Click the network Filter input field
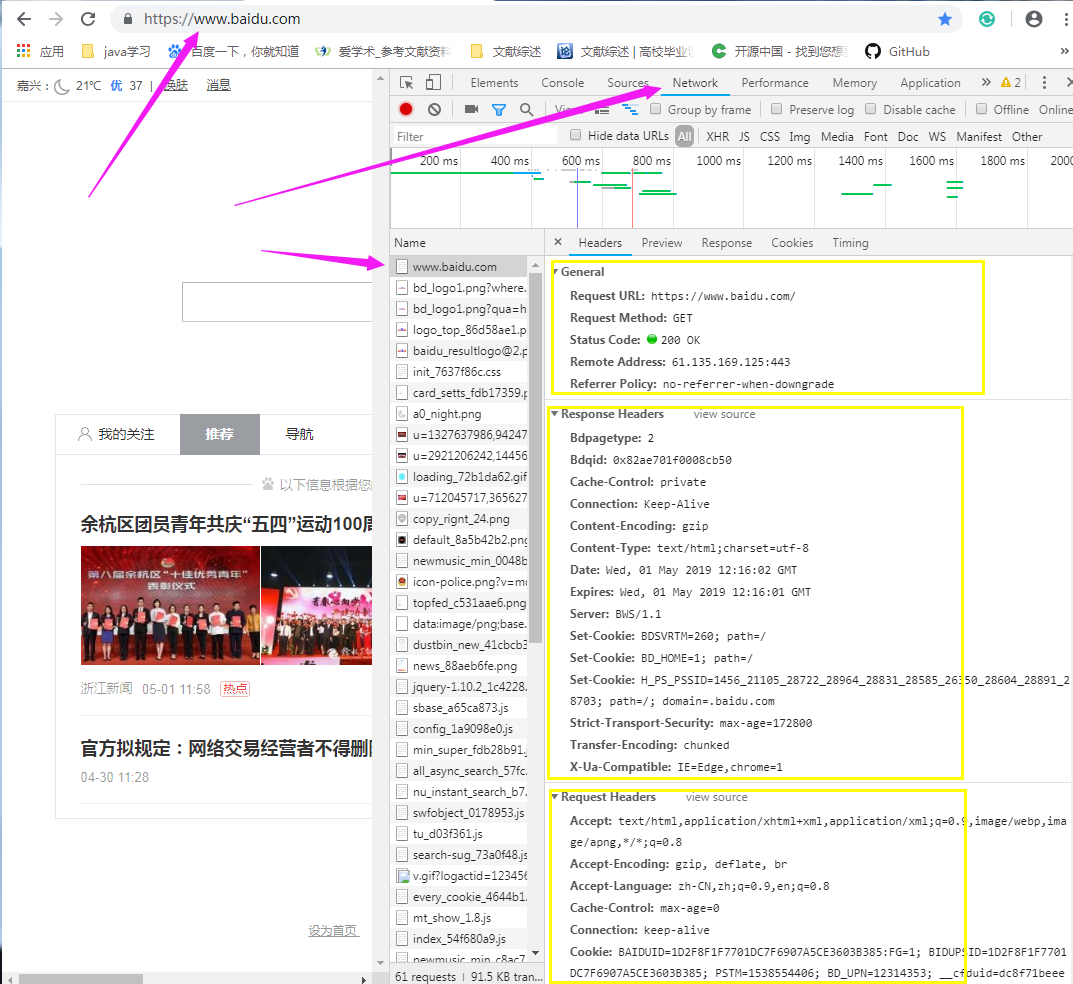1073x984 pixels. point(476,136)
